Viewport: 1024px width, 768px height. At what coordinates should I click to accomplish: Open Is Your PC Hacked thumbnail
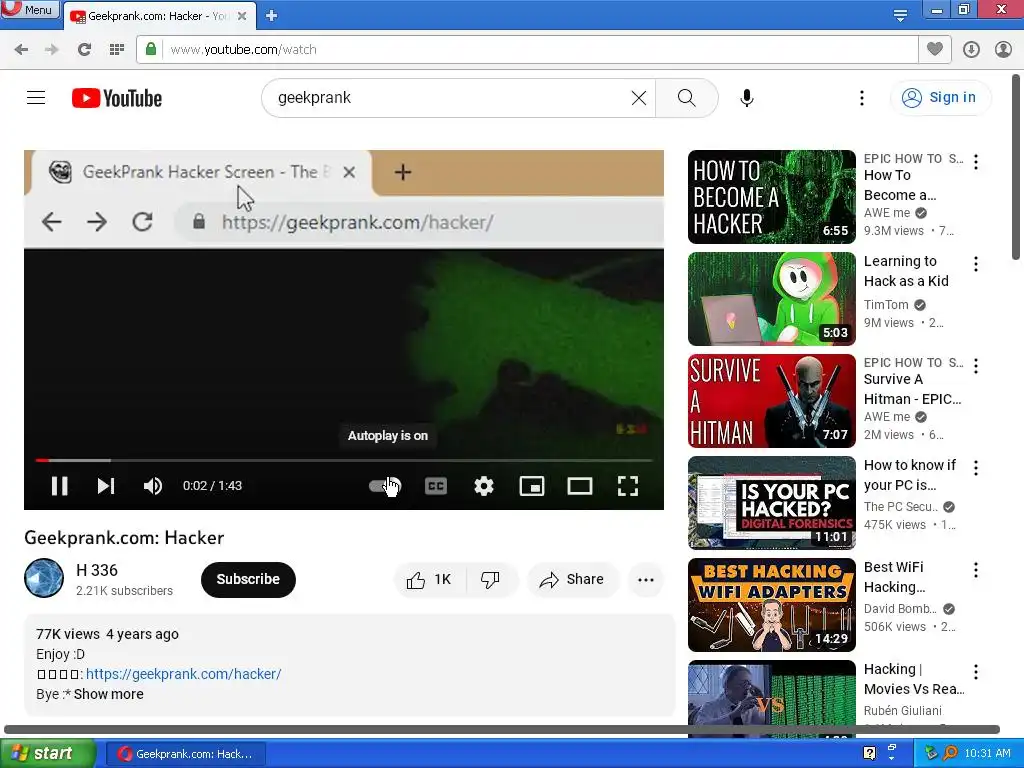(x=771, y=503)
